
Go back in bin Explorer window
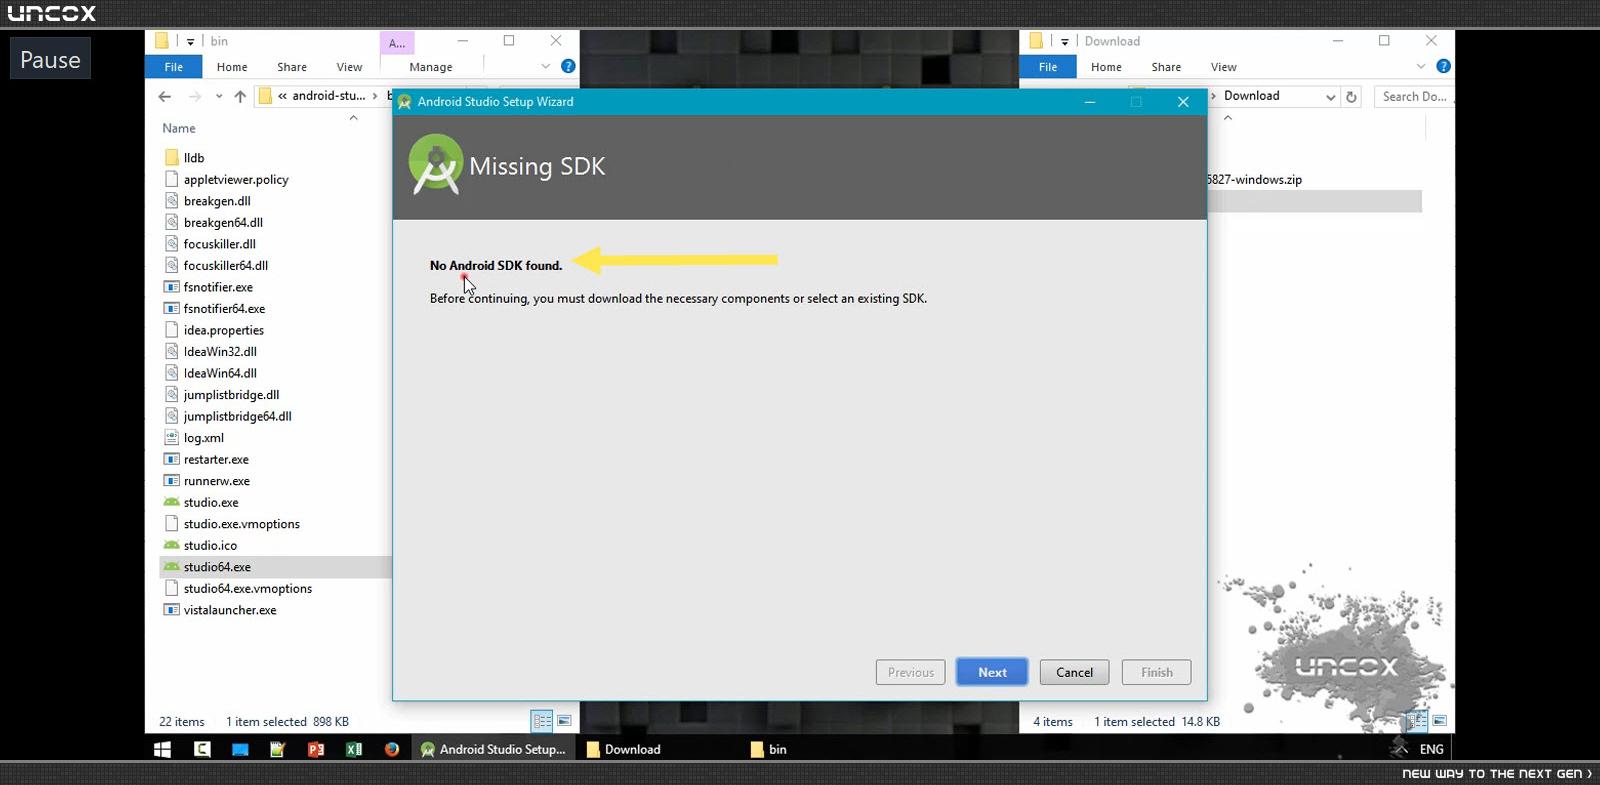(x=165, y=96)
